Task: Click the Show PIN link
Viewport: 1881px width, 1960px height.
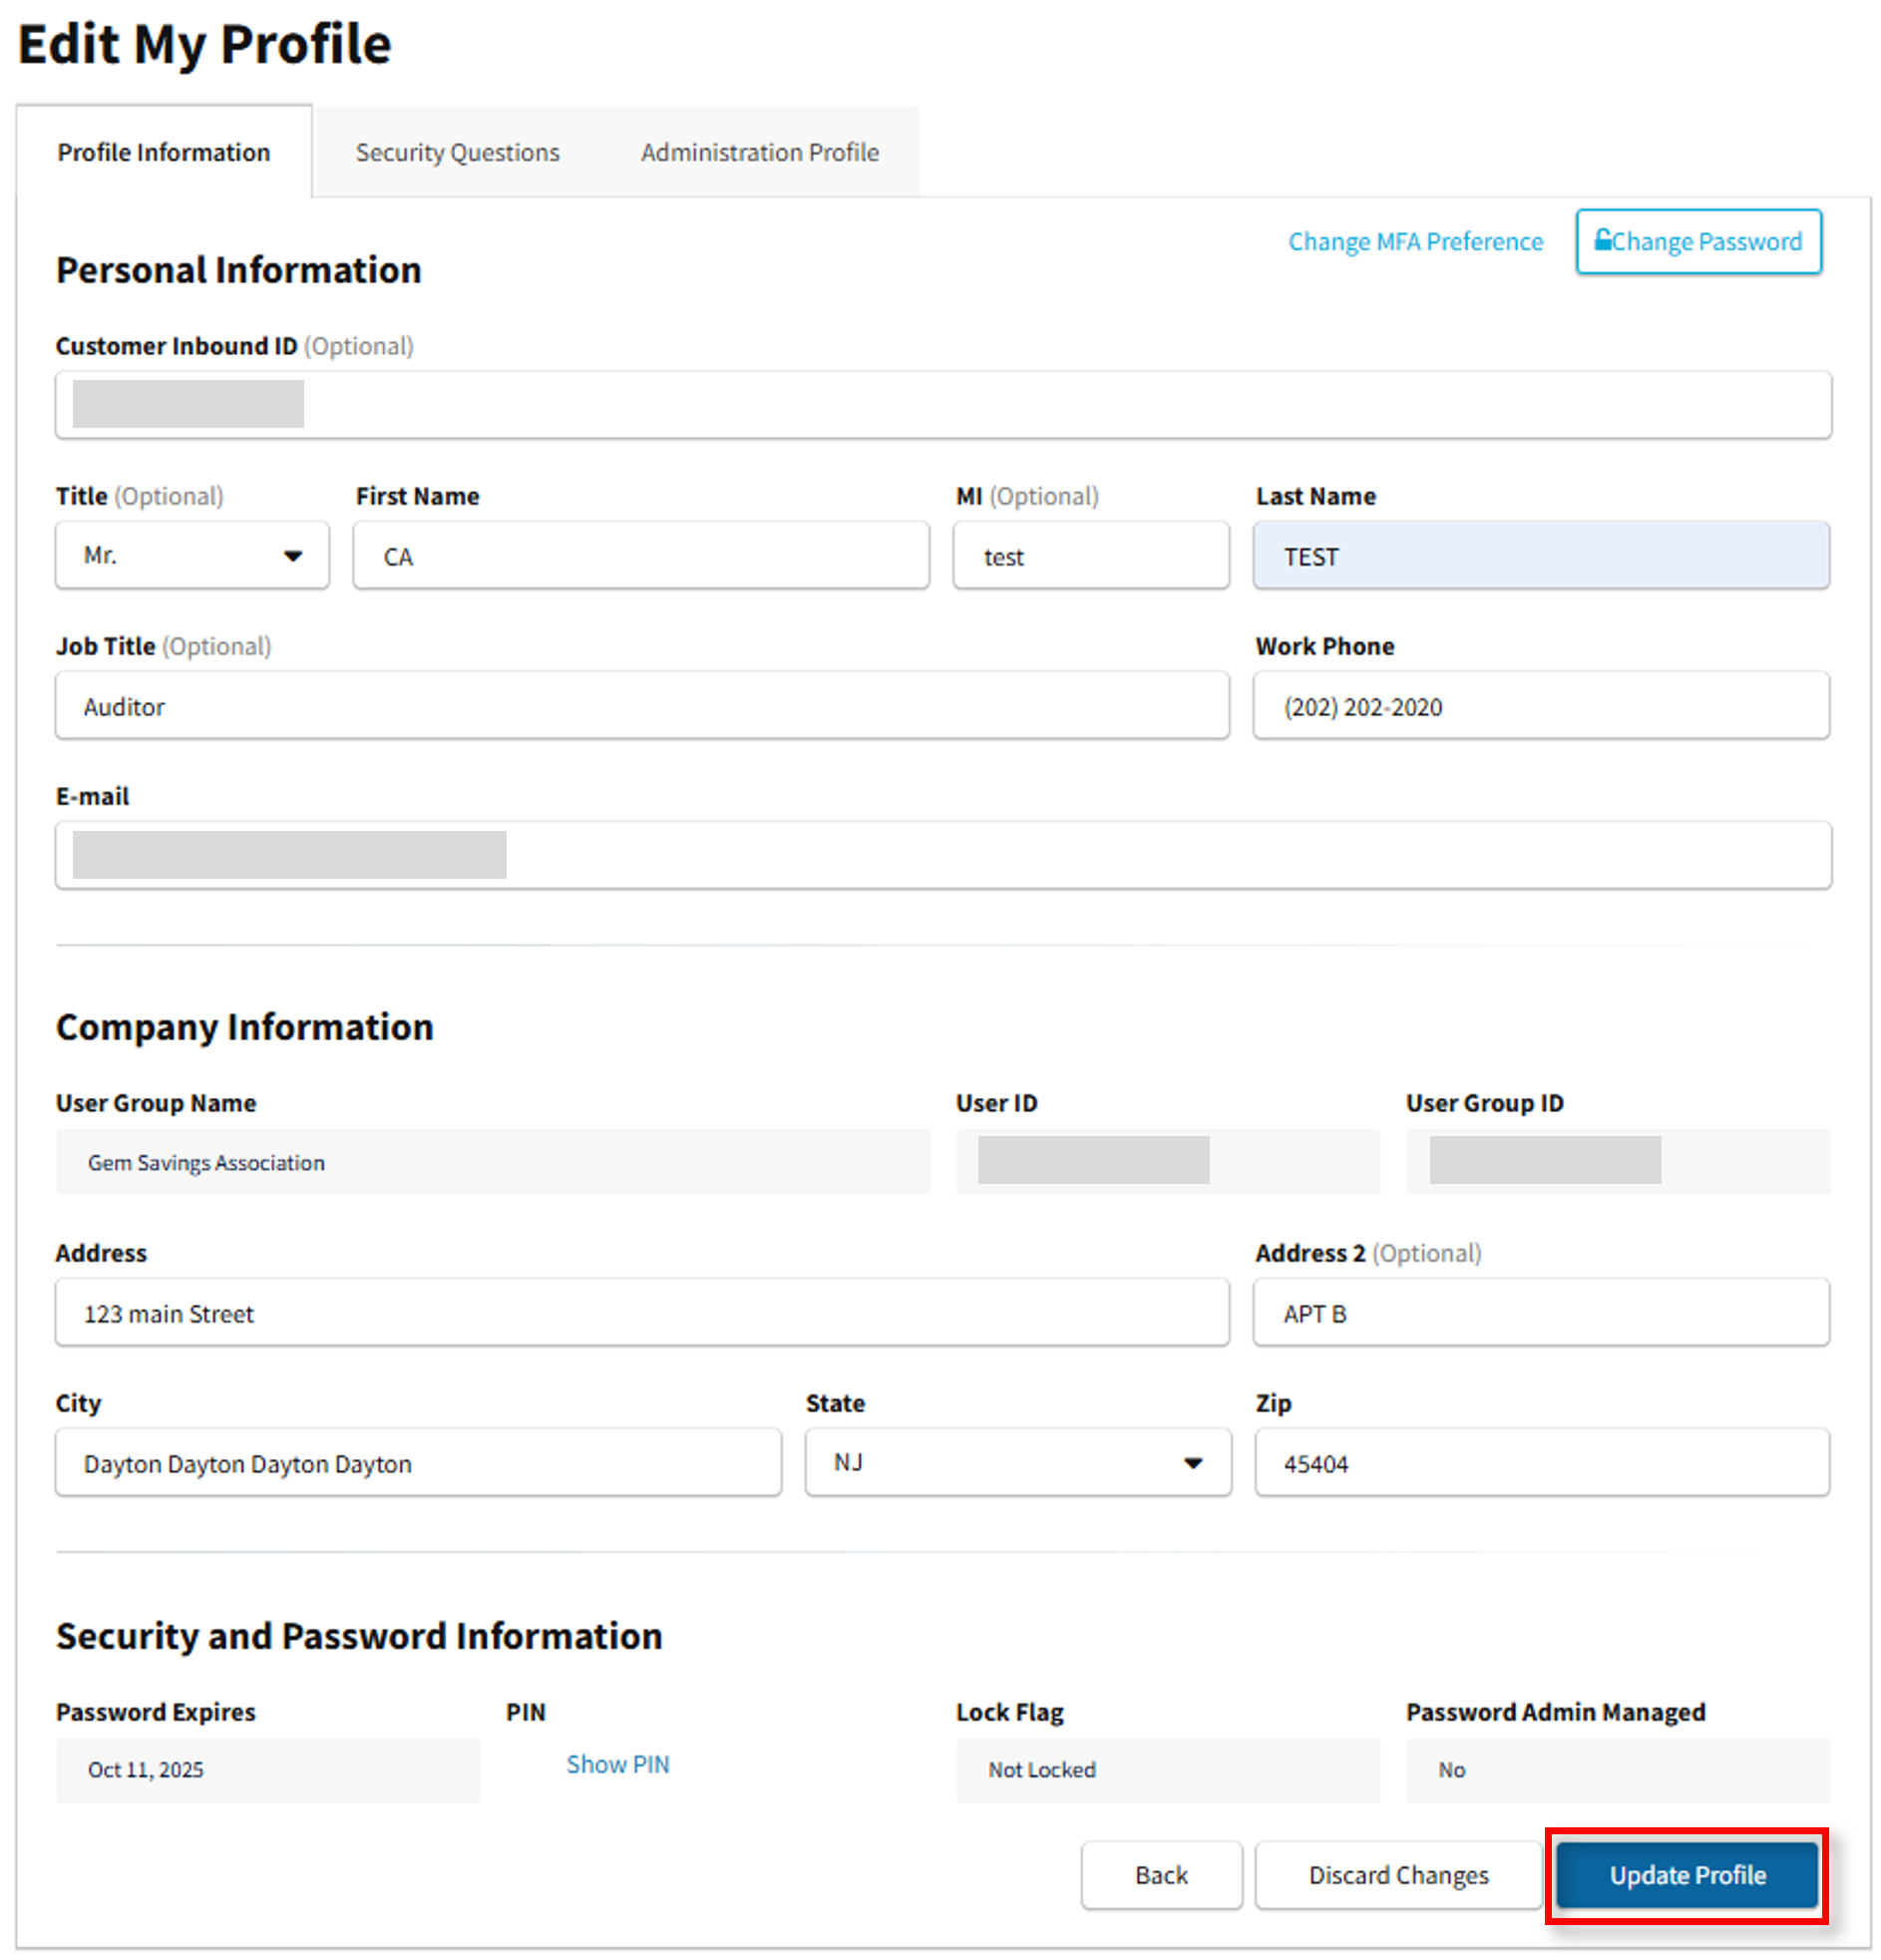Action: (x=617, y=1764)
